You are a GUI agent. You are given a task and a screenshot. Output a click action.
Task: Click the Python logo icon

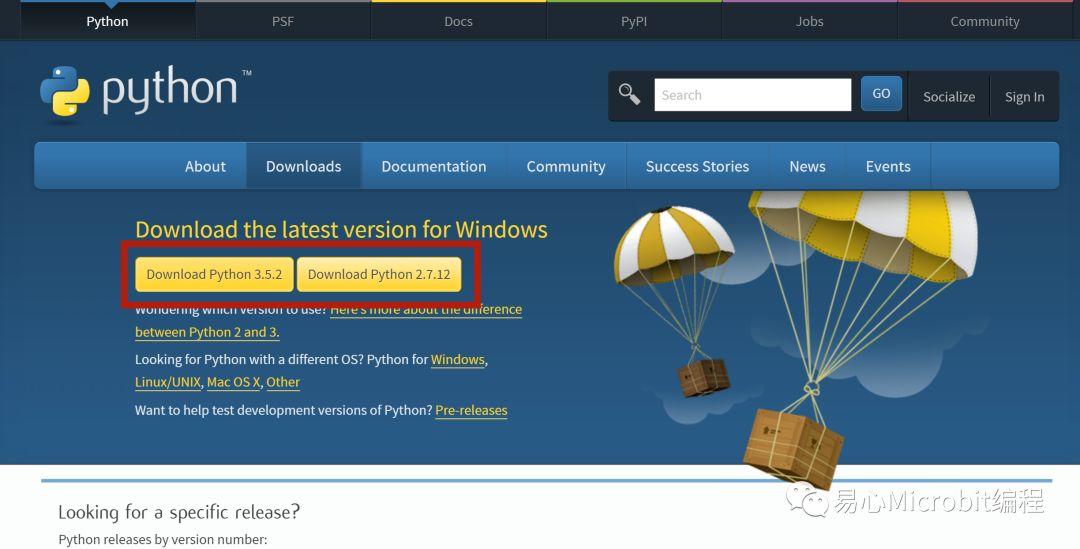tap(65, 91)
